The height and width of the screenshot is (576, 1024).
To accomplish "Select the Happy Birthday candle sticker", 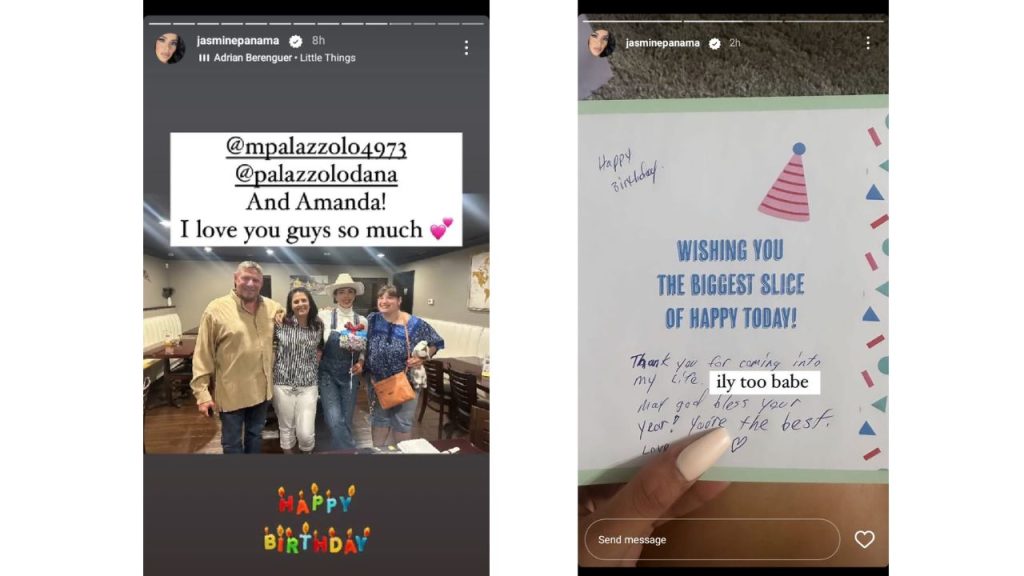I will pos(317,519).
